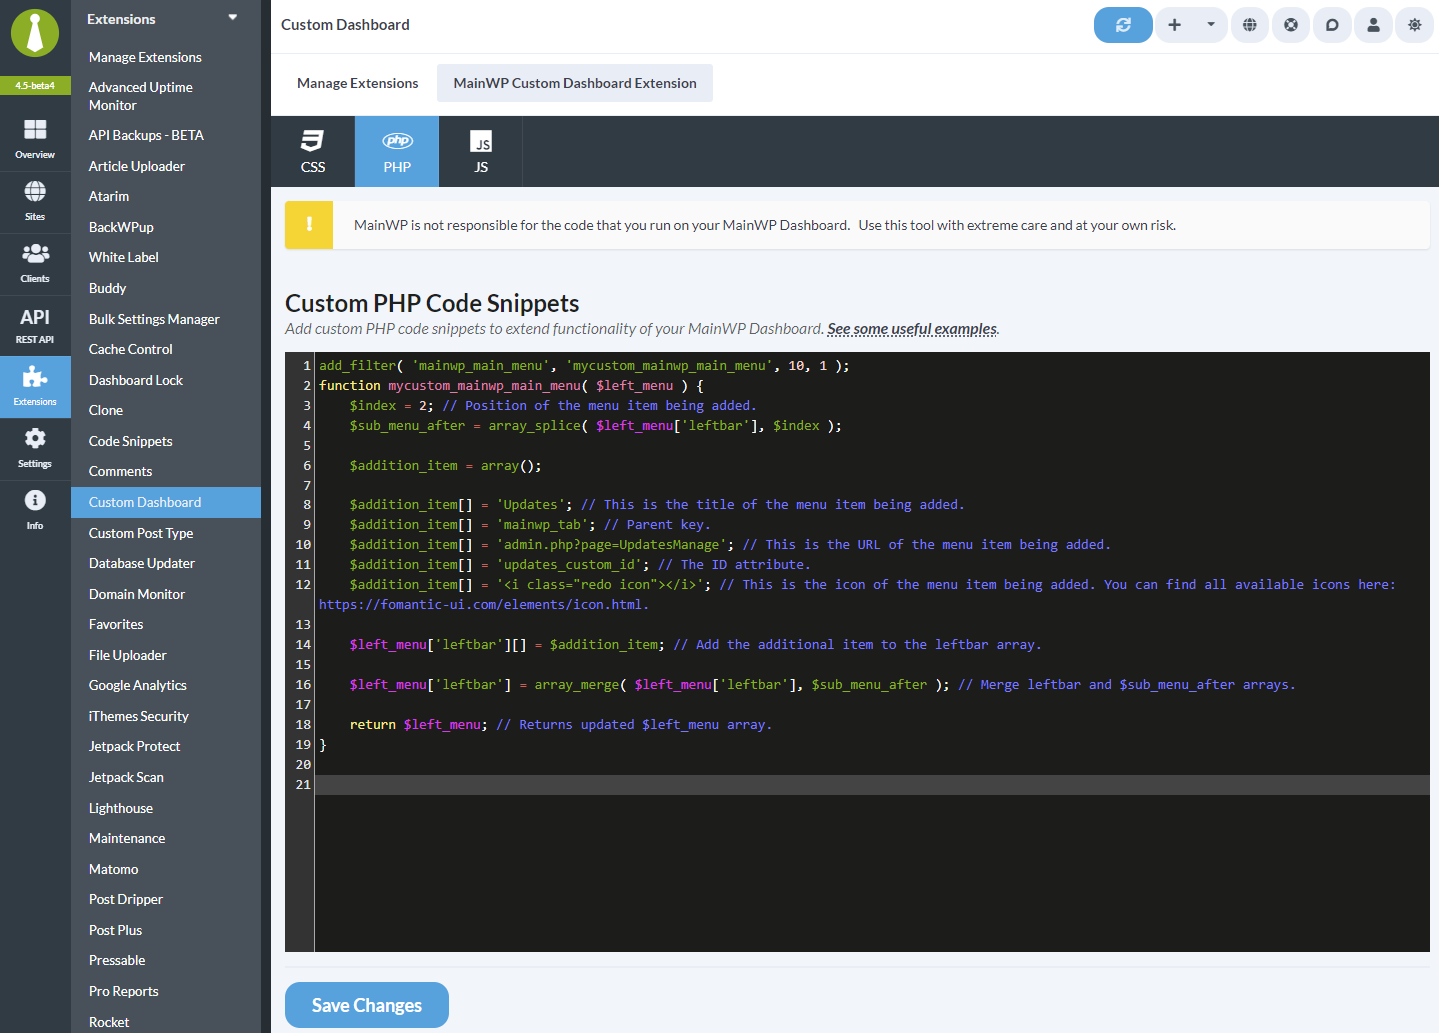
Task: Open the See some useful examples link
Action: click(910, 328)
